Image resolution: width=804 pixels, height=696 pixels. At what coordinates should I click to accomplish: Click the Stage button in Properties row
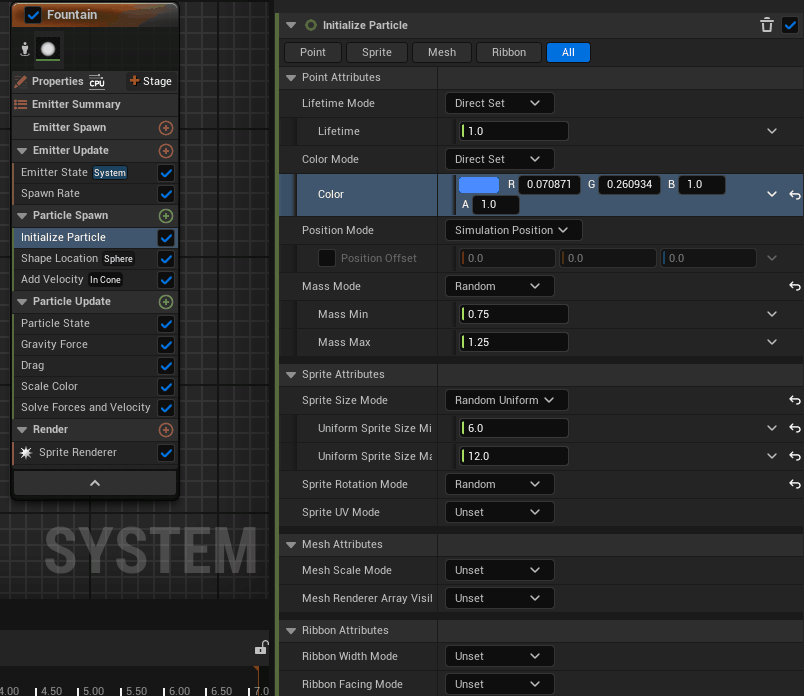(x=150, y=81)
